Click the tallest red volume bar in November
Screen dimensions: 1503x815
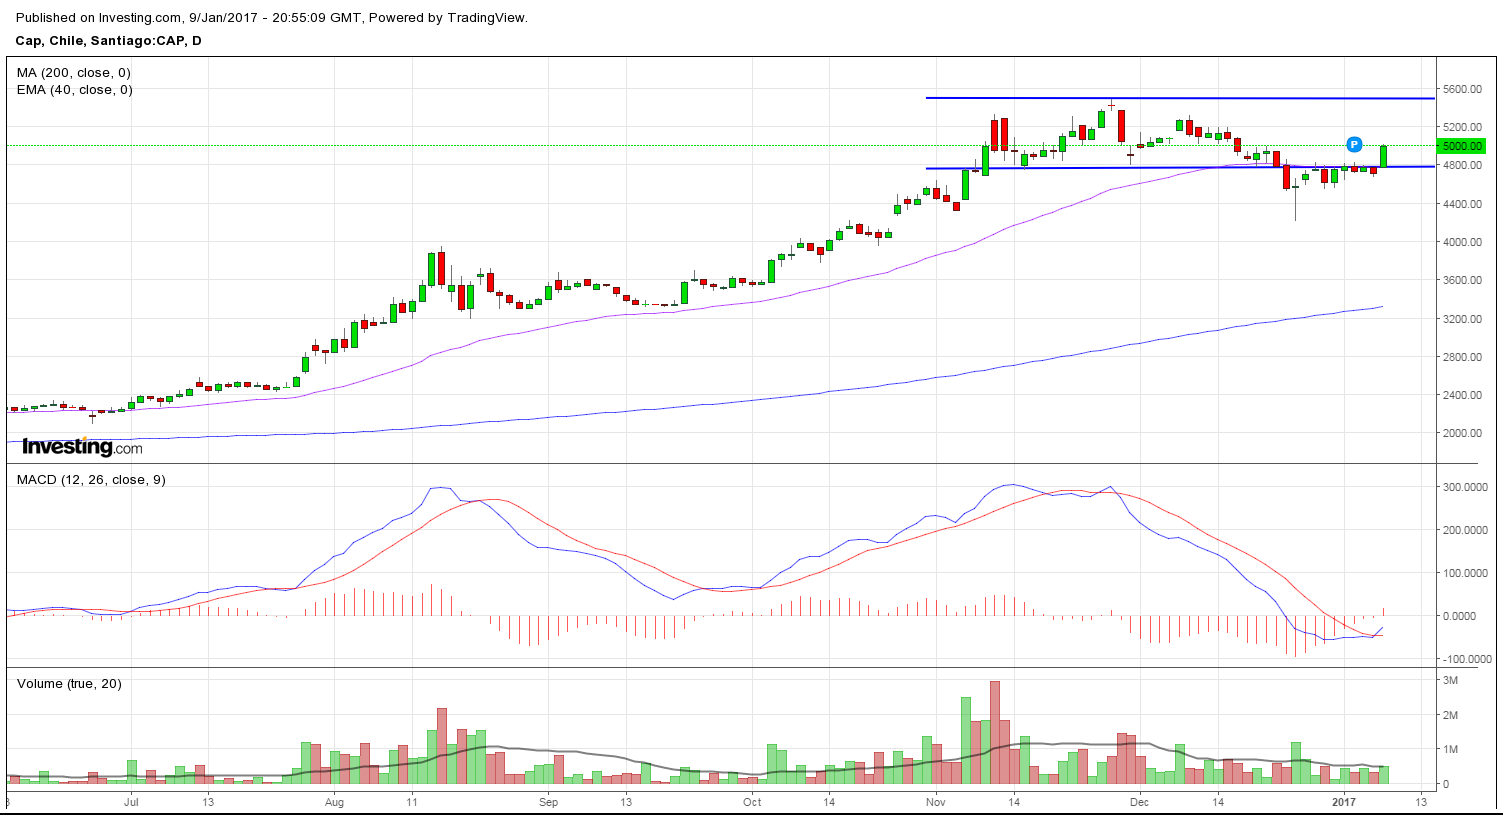click(995, 732)
